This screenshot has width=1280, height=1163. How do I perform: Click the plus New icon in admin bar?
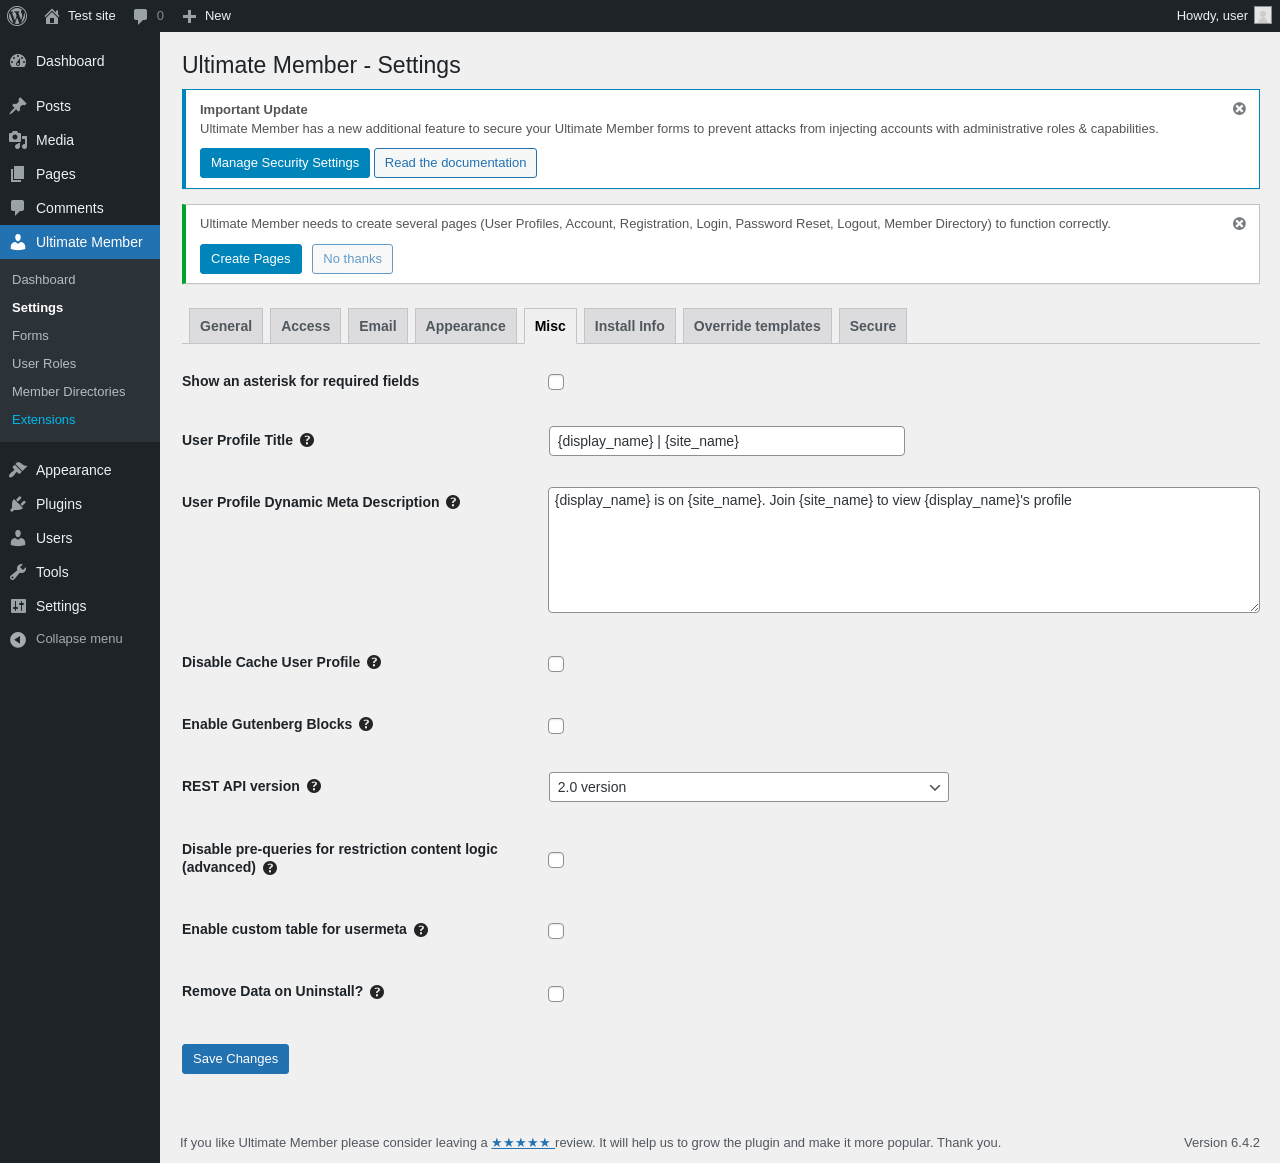pos(189,16)
